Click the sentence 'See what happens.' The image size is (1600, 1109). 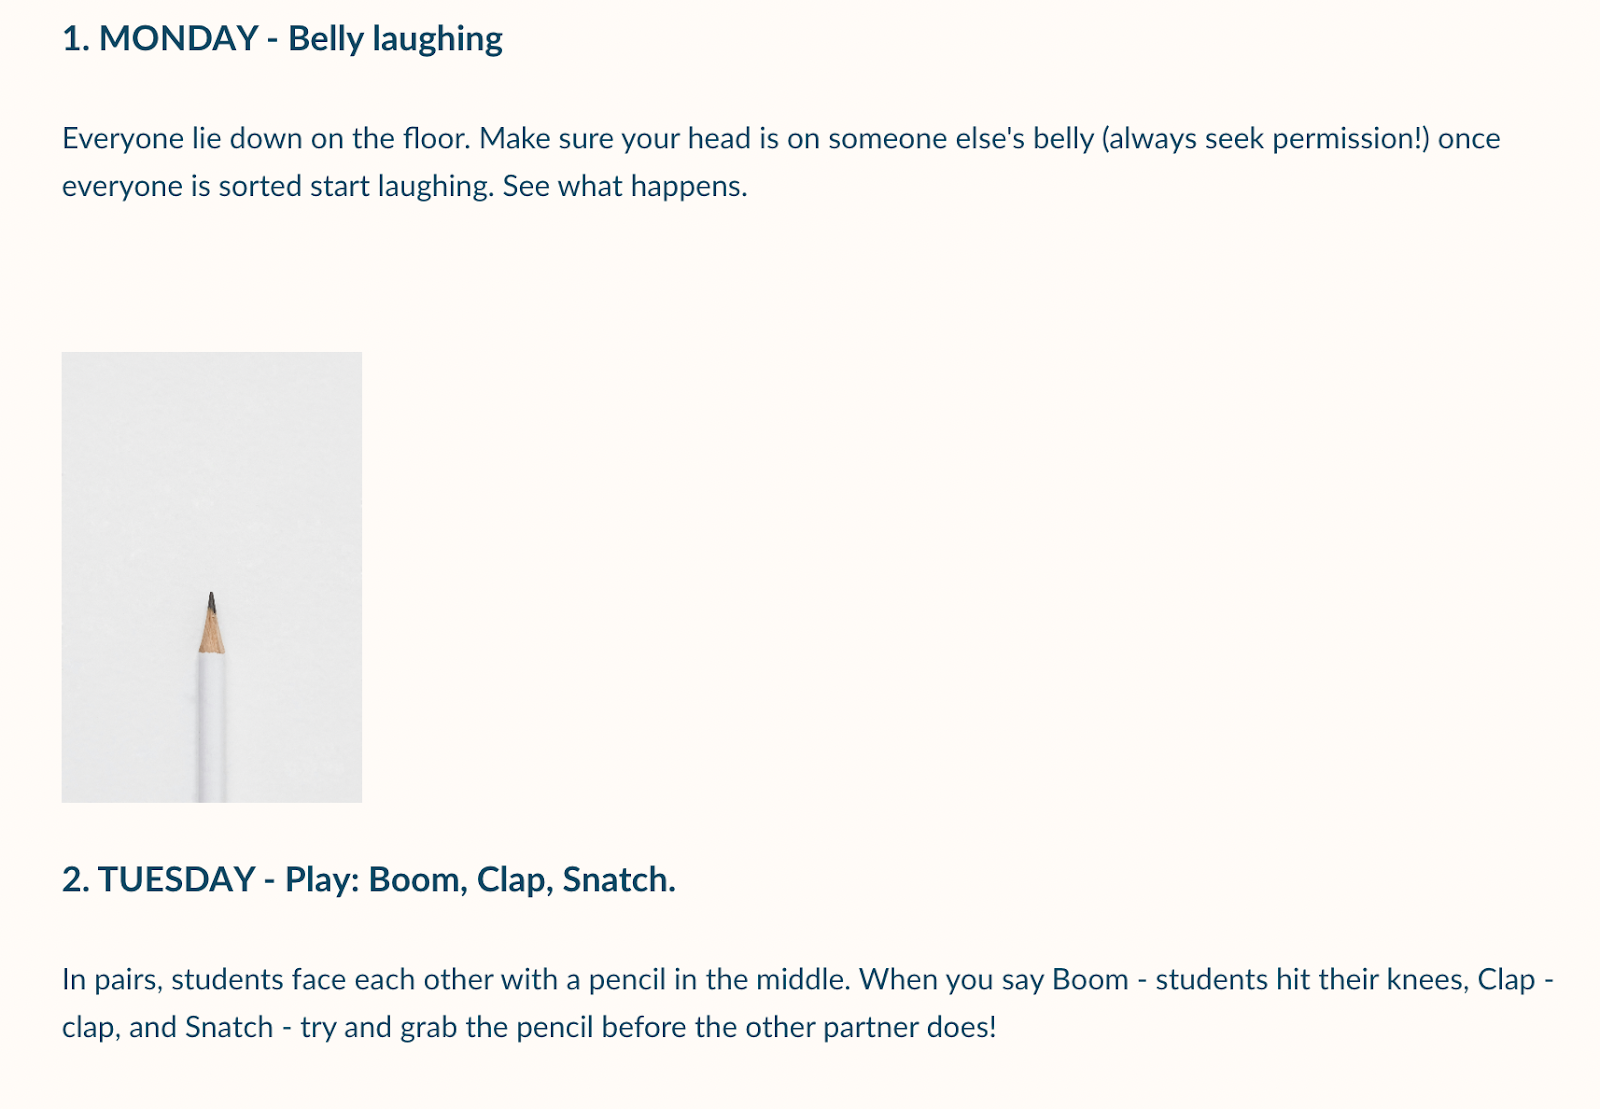click(x=625, y=186)
